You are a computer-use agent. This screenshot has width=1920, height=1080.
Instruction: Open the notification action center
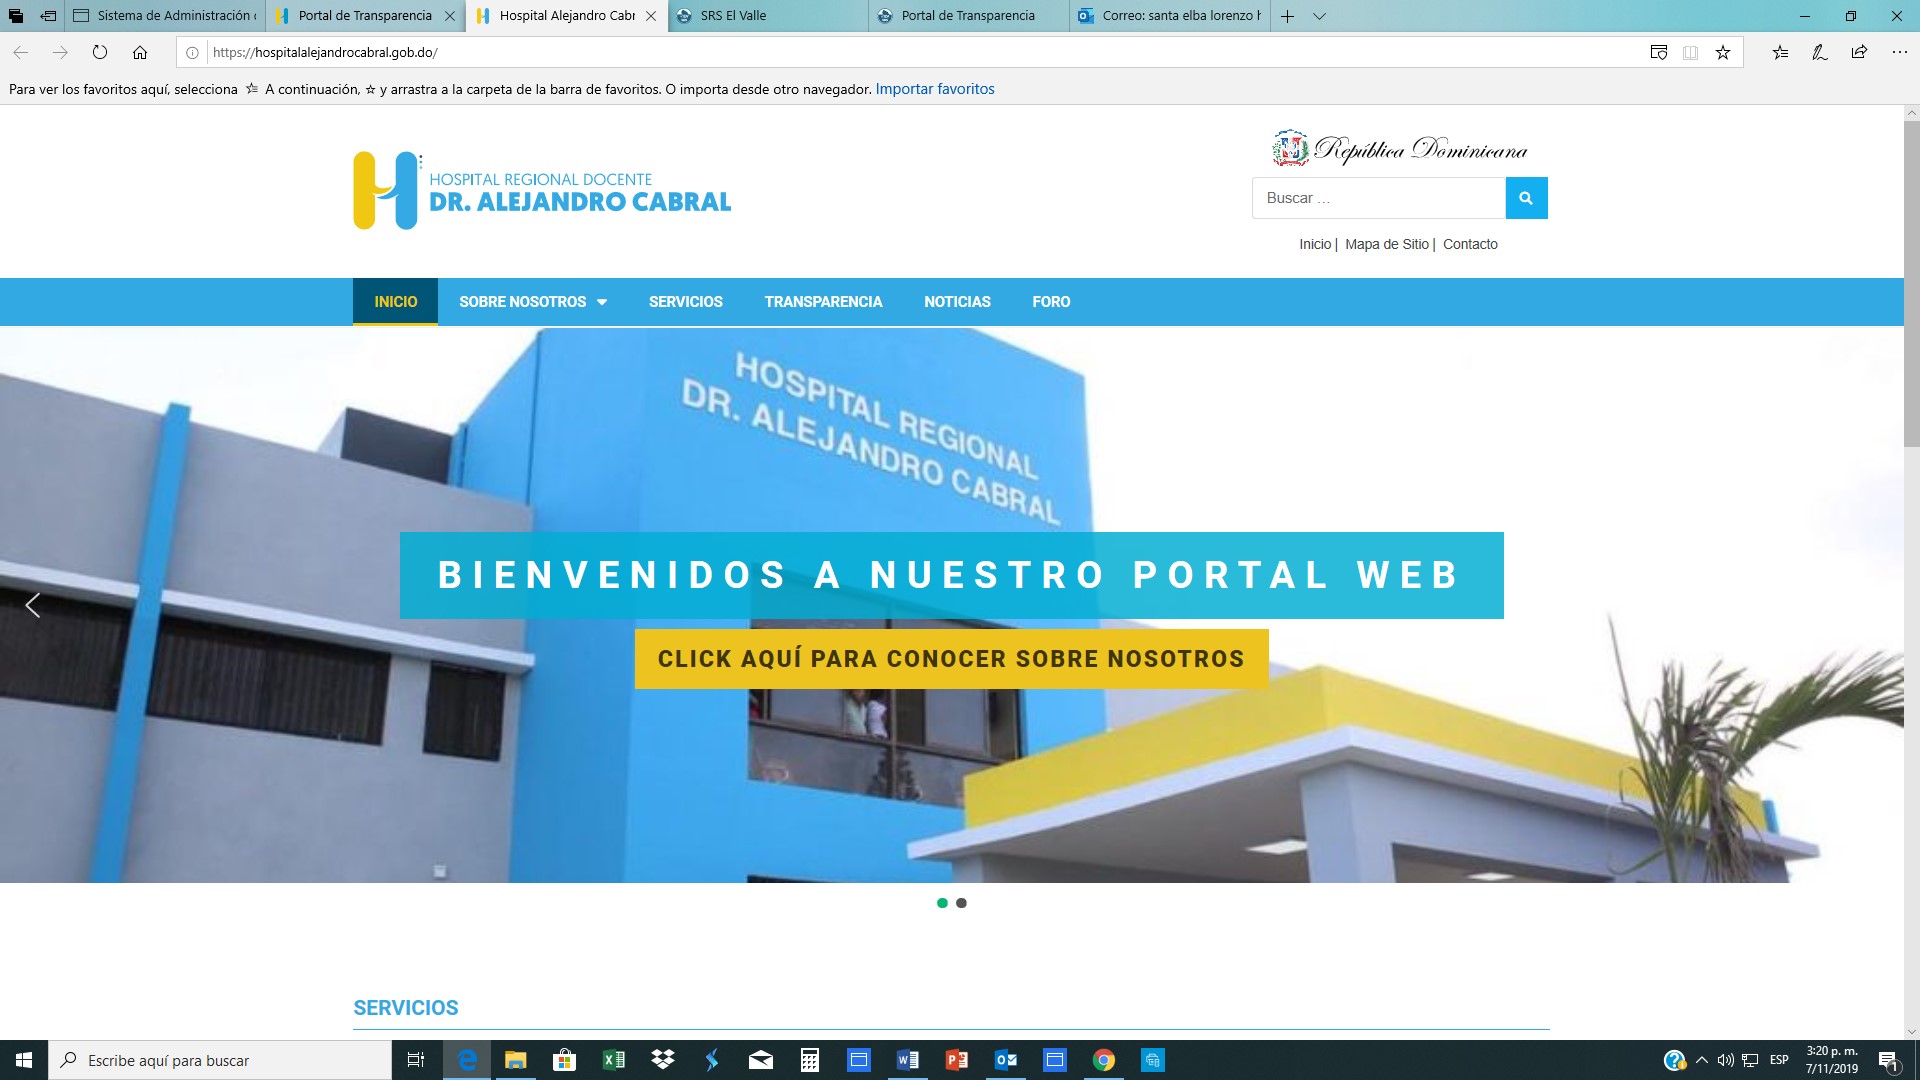tap(1888, 1060)
